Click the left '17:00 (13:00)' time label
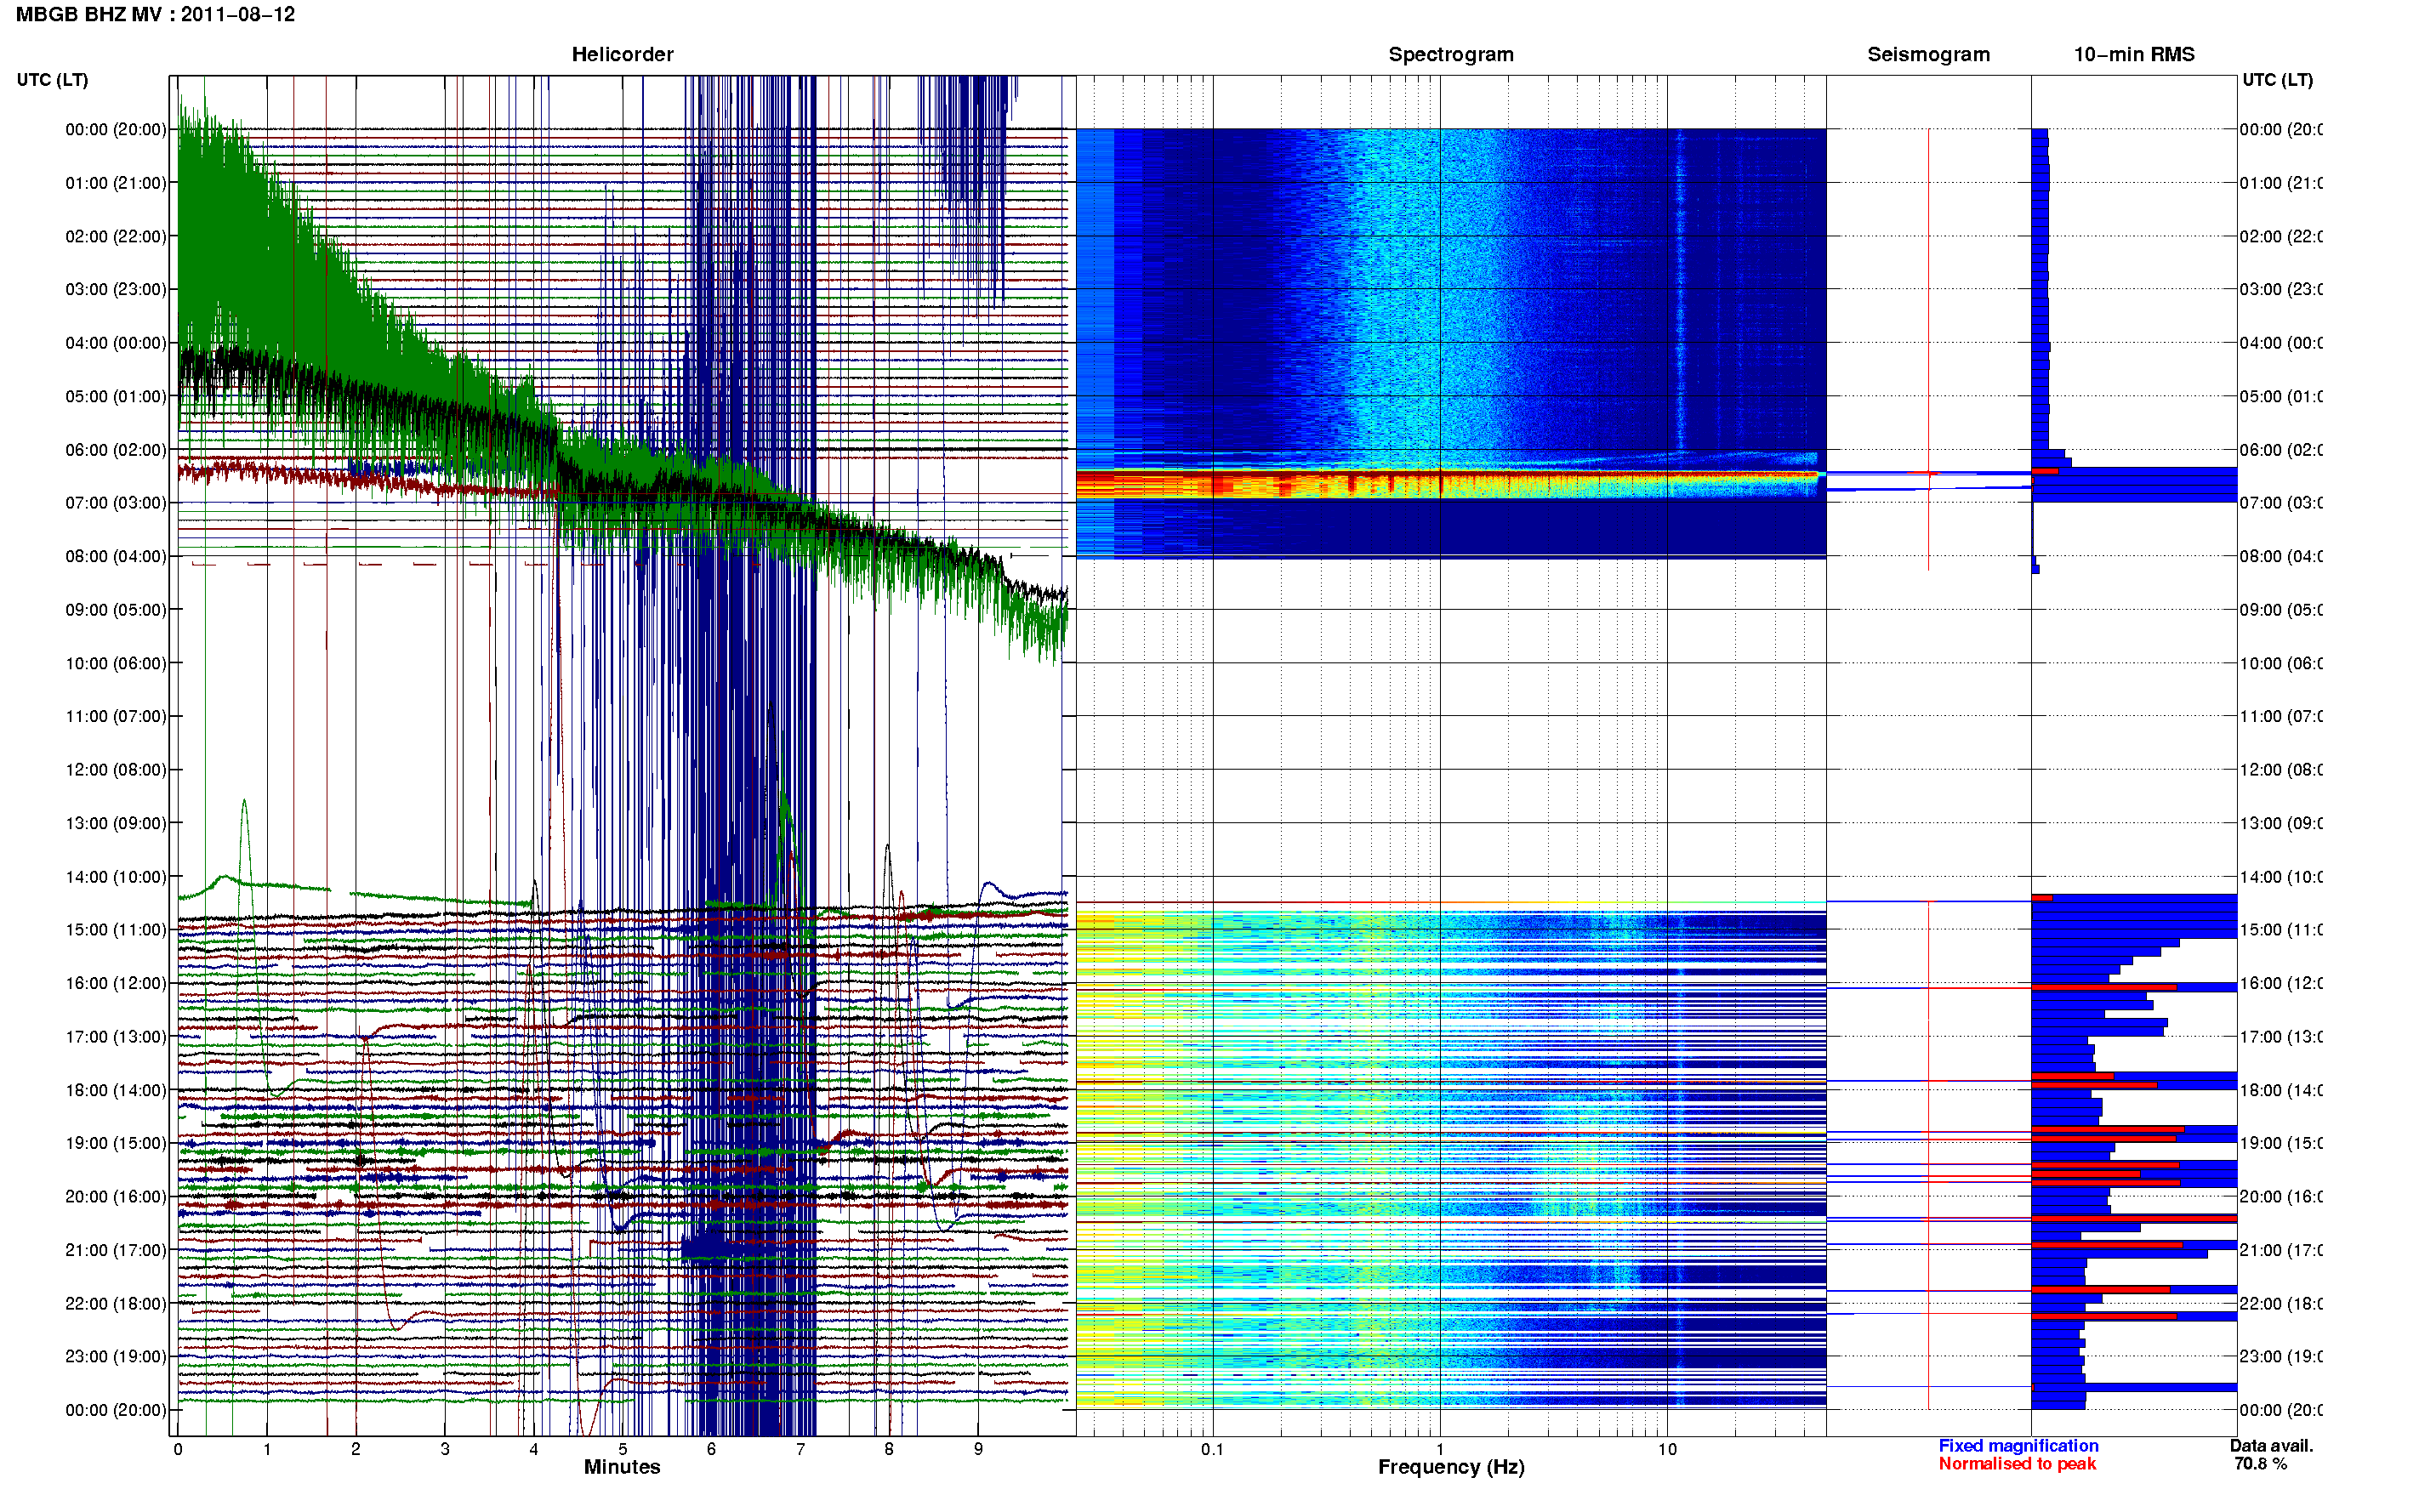 pyautogui.click(x=115, y=1036)
